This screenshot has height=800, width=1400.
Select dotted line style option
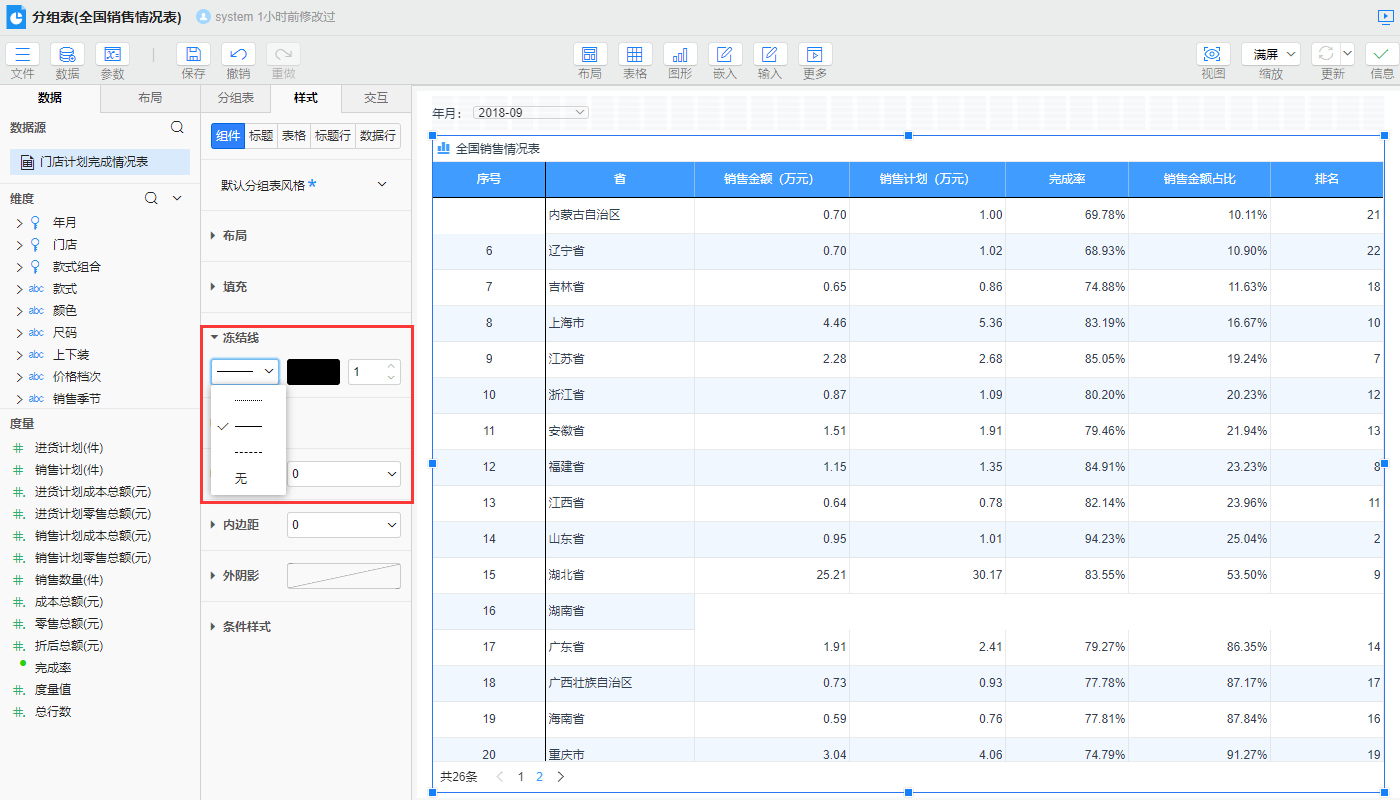[248, 400]
